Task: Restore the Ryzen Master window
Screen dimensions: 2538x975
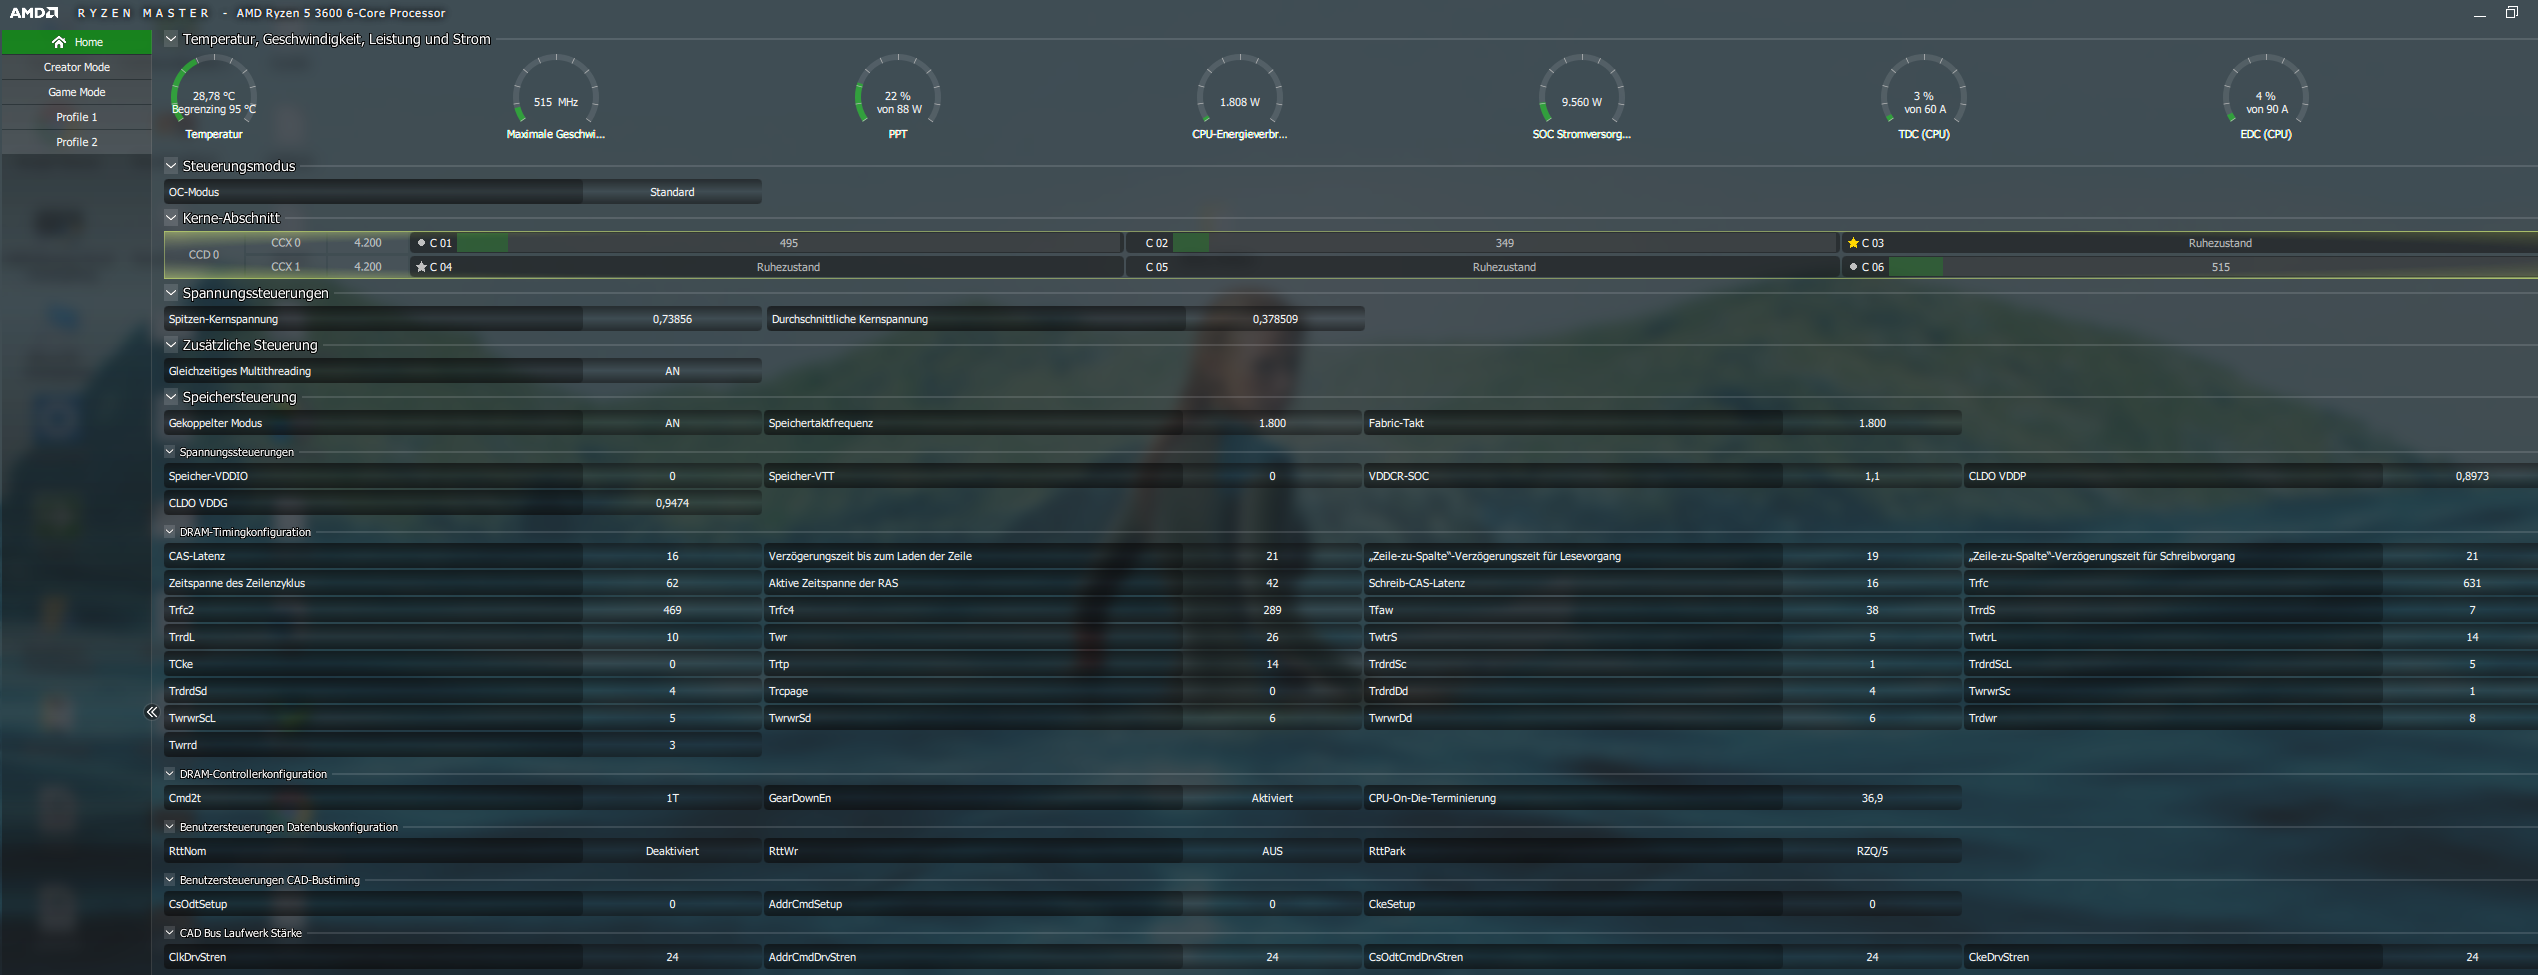Action: (2511, 13)
